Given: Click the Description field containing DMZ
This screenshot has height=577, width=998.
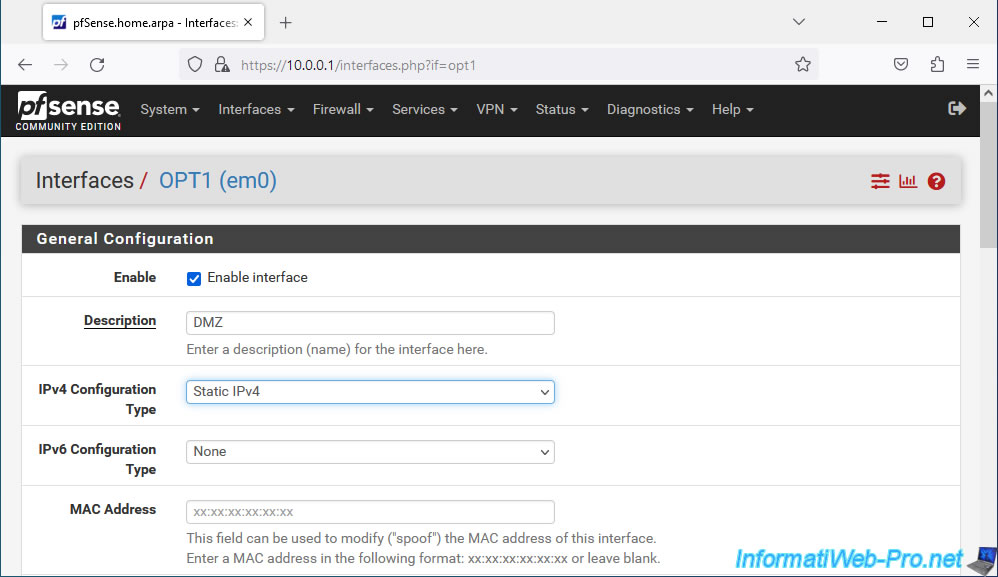Looking at the screenshot, I should pos(370,323).
